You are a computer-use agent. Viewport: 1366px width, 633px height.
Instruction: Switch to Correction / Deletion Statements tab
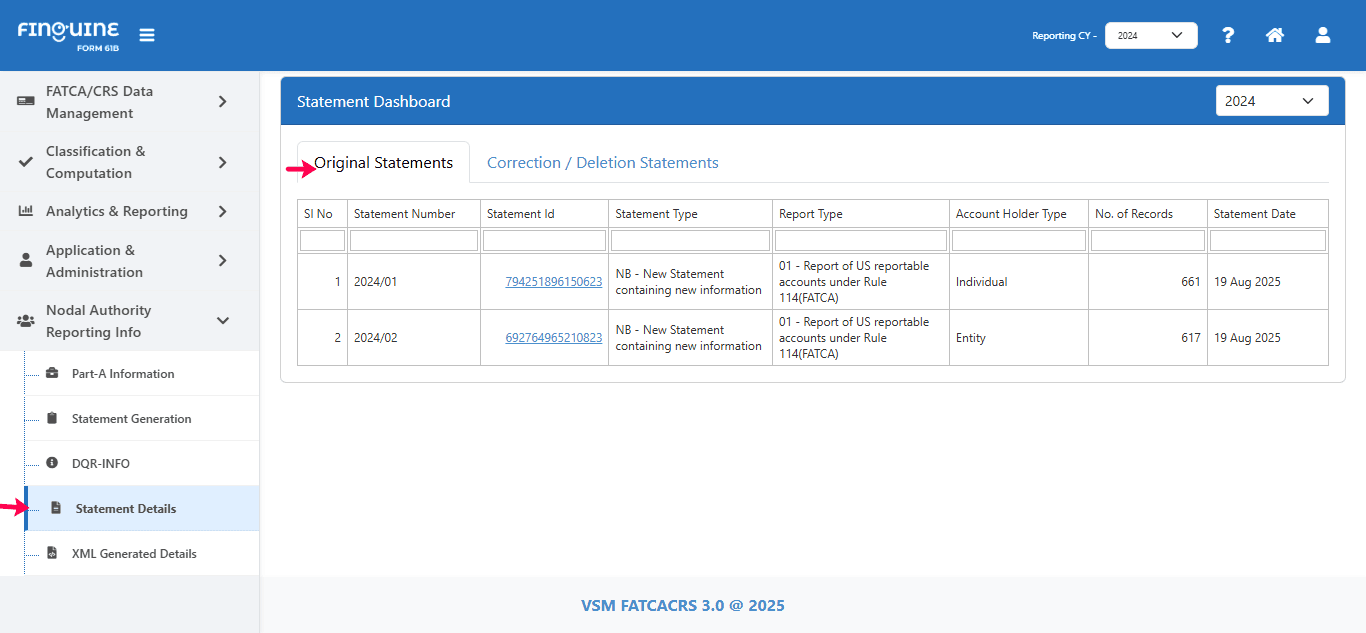pos(602,163)
